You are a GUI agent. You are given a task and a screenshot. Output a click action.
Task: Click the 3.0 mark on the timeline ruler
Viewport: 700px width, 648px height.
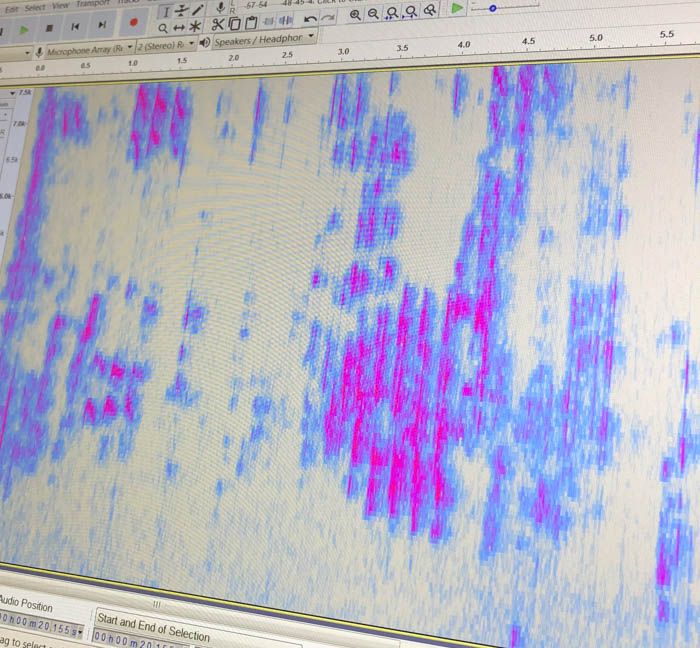(343, 52)
